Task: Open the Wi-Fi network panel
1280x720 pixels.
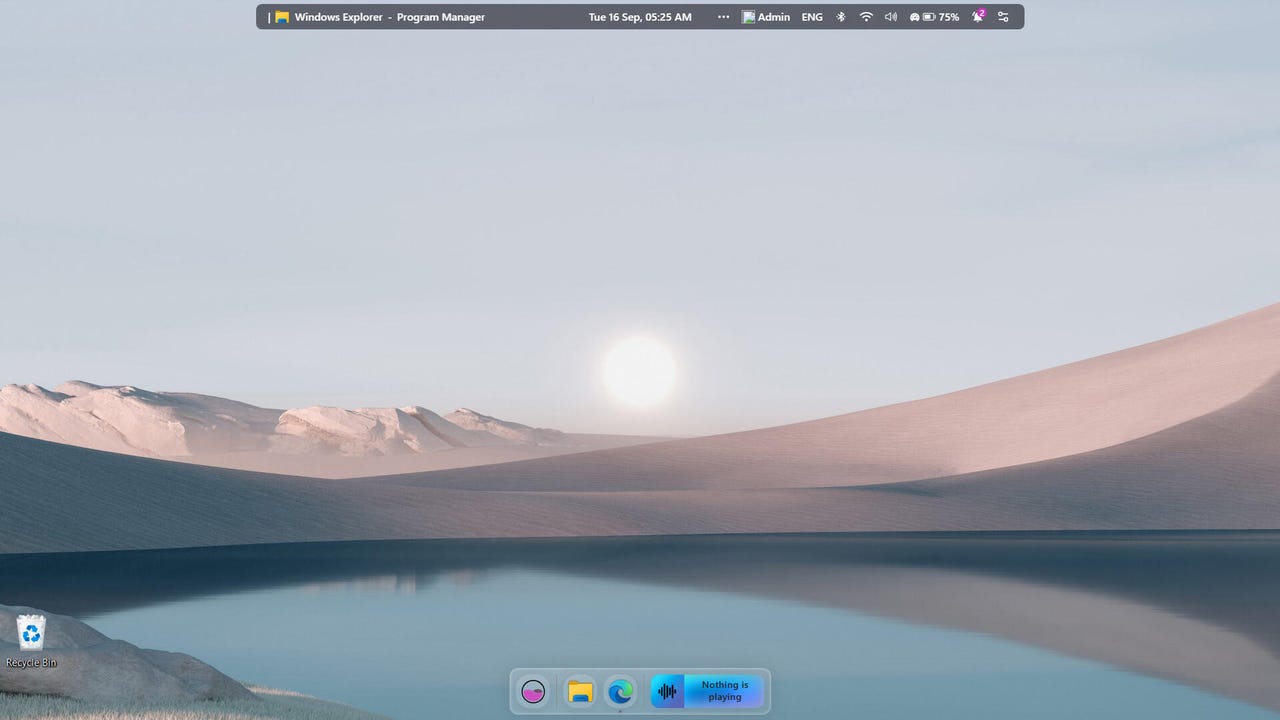Action: 866,17
